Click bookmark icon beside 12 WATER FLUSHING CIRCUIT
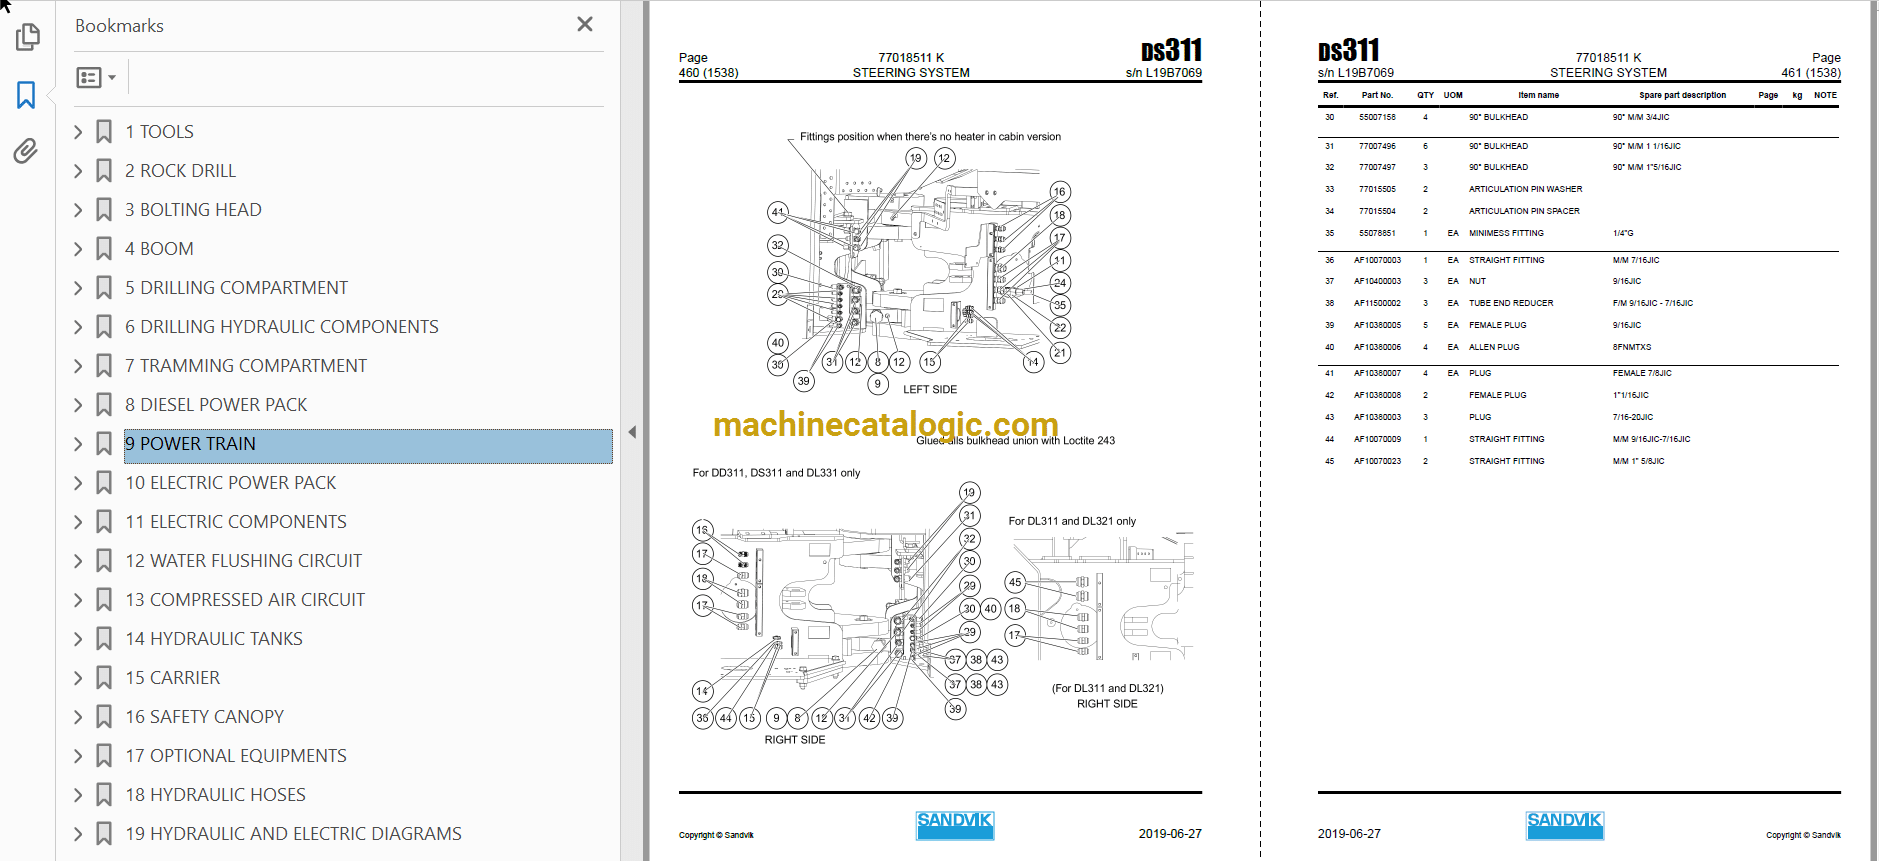This screenshot has height=861, width=1879. click(x=104, y=561)
